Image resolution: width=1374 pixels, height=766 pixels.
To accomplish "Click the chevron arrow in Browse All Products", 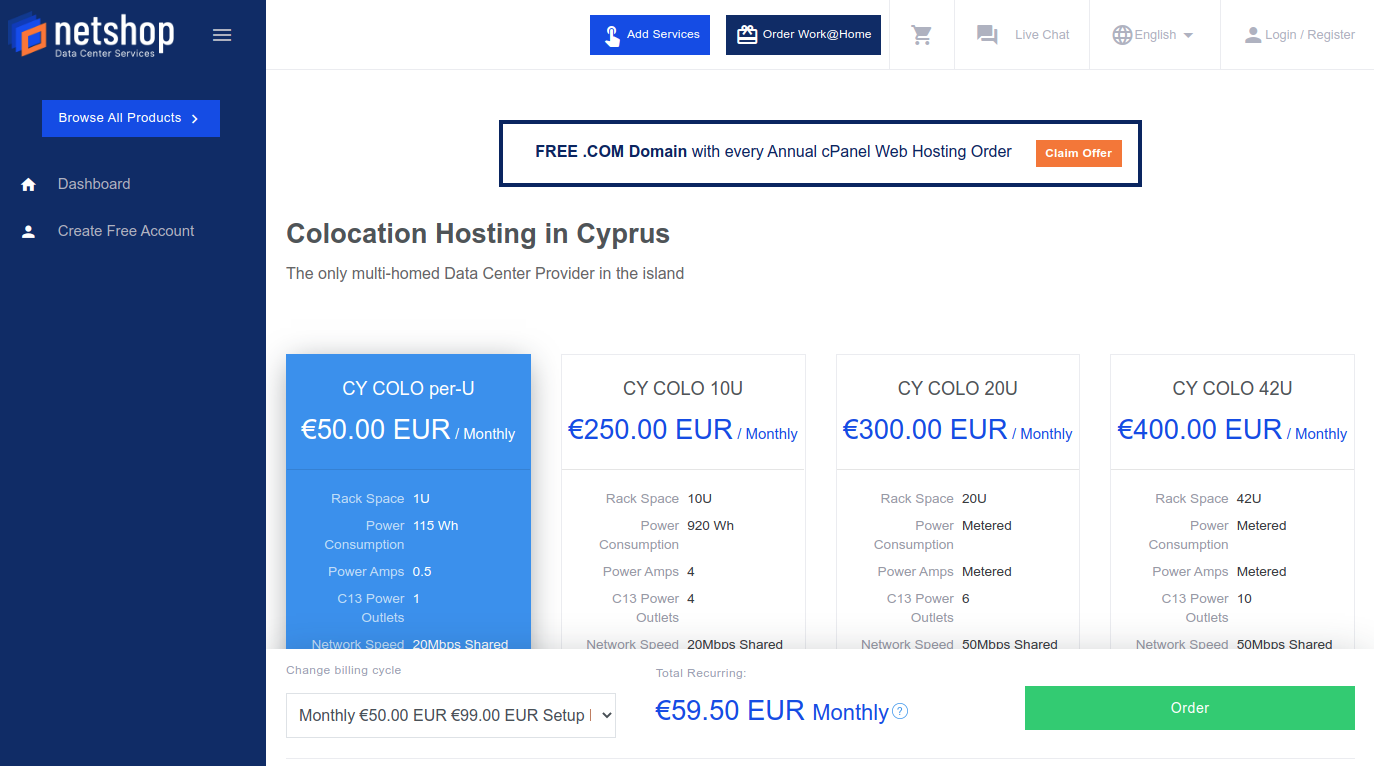I will pyautogui.click(x=195, y=118).
